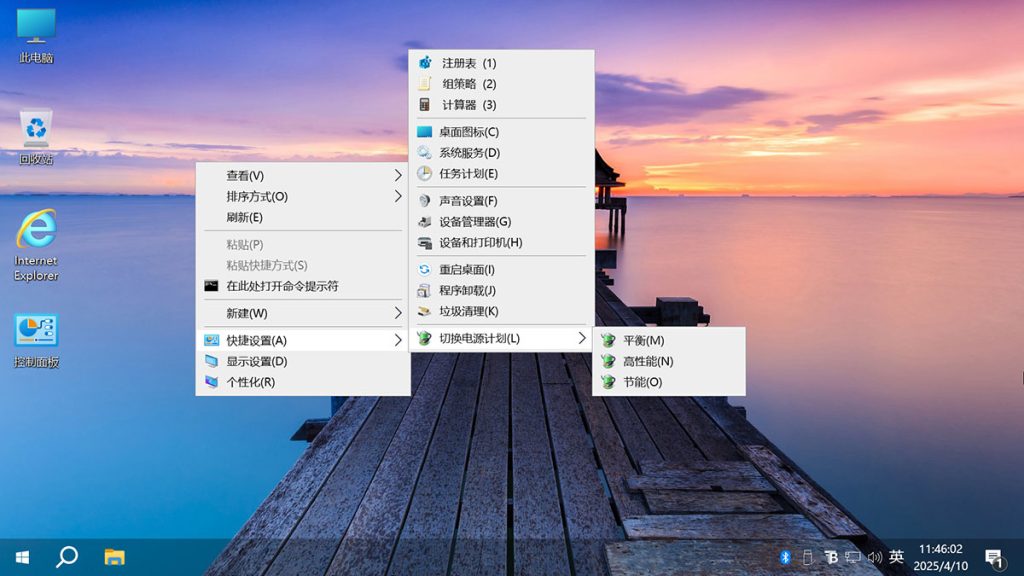Select the 控制面板 desktop icon
This screenshot has height=576, width=1024.
[36, 341]
